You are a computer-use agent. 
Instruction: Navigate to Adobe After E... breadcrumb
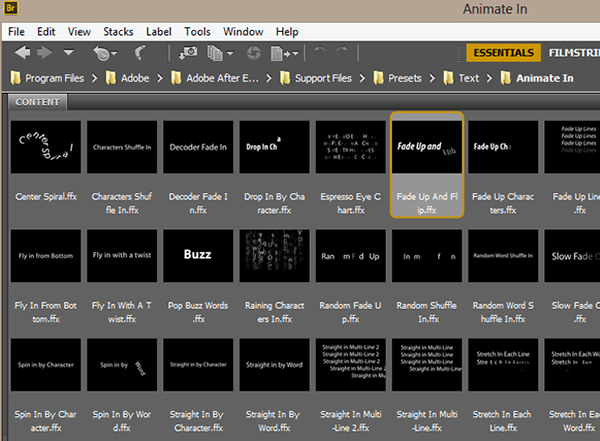pos(215,78)
